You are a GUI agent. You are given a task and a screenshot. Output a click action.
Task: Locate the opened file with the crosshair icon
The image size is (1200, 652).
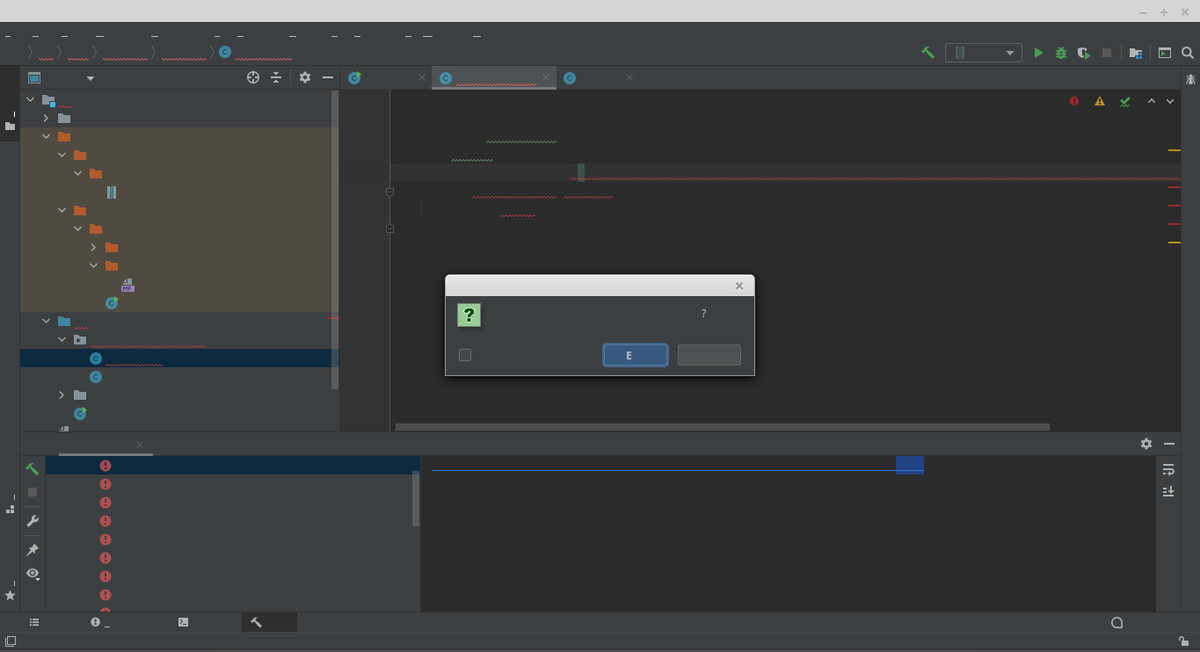tap(253, 77)
